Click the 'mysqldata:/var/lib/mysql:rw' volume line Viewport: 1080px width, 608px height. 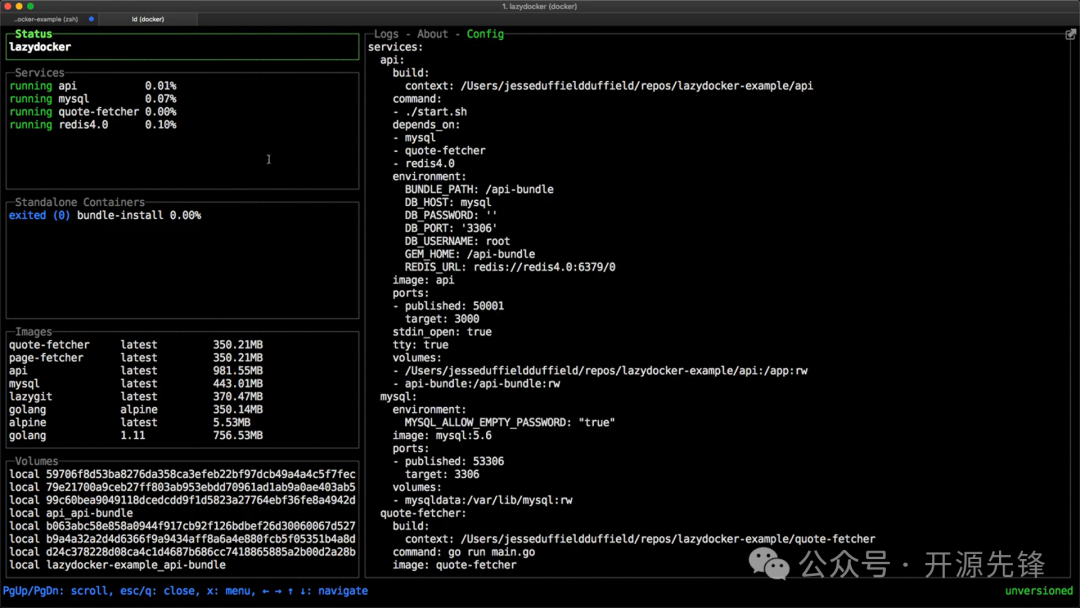click(x=483, y=501)
